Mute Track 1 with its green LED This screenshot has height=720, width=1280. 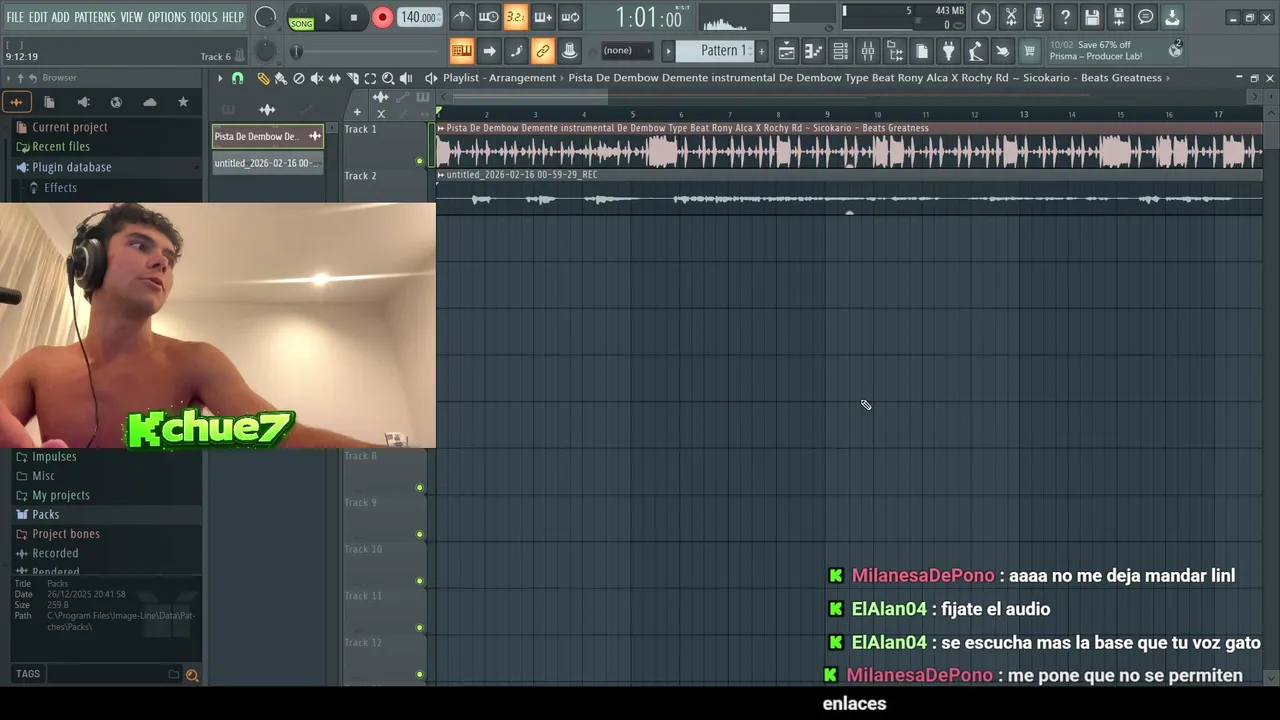point(420,161)
